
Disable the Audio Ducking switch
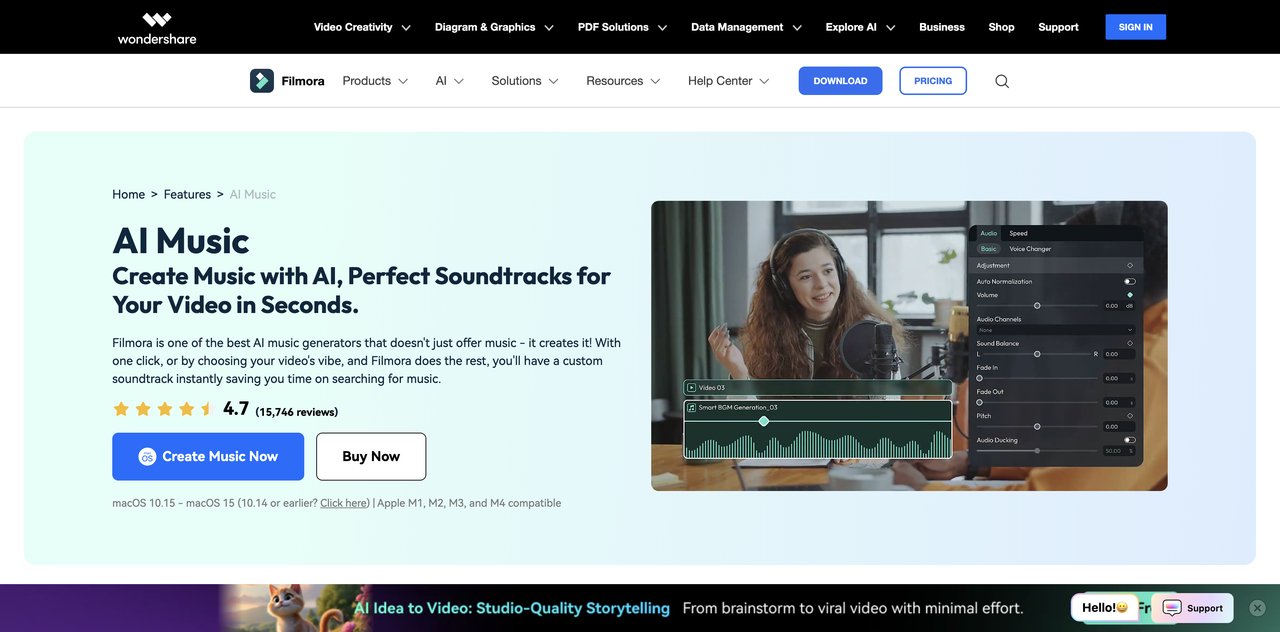(x=1129, y=440)
